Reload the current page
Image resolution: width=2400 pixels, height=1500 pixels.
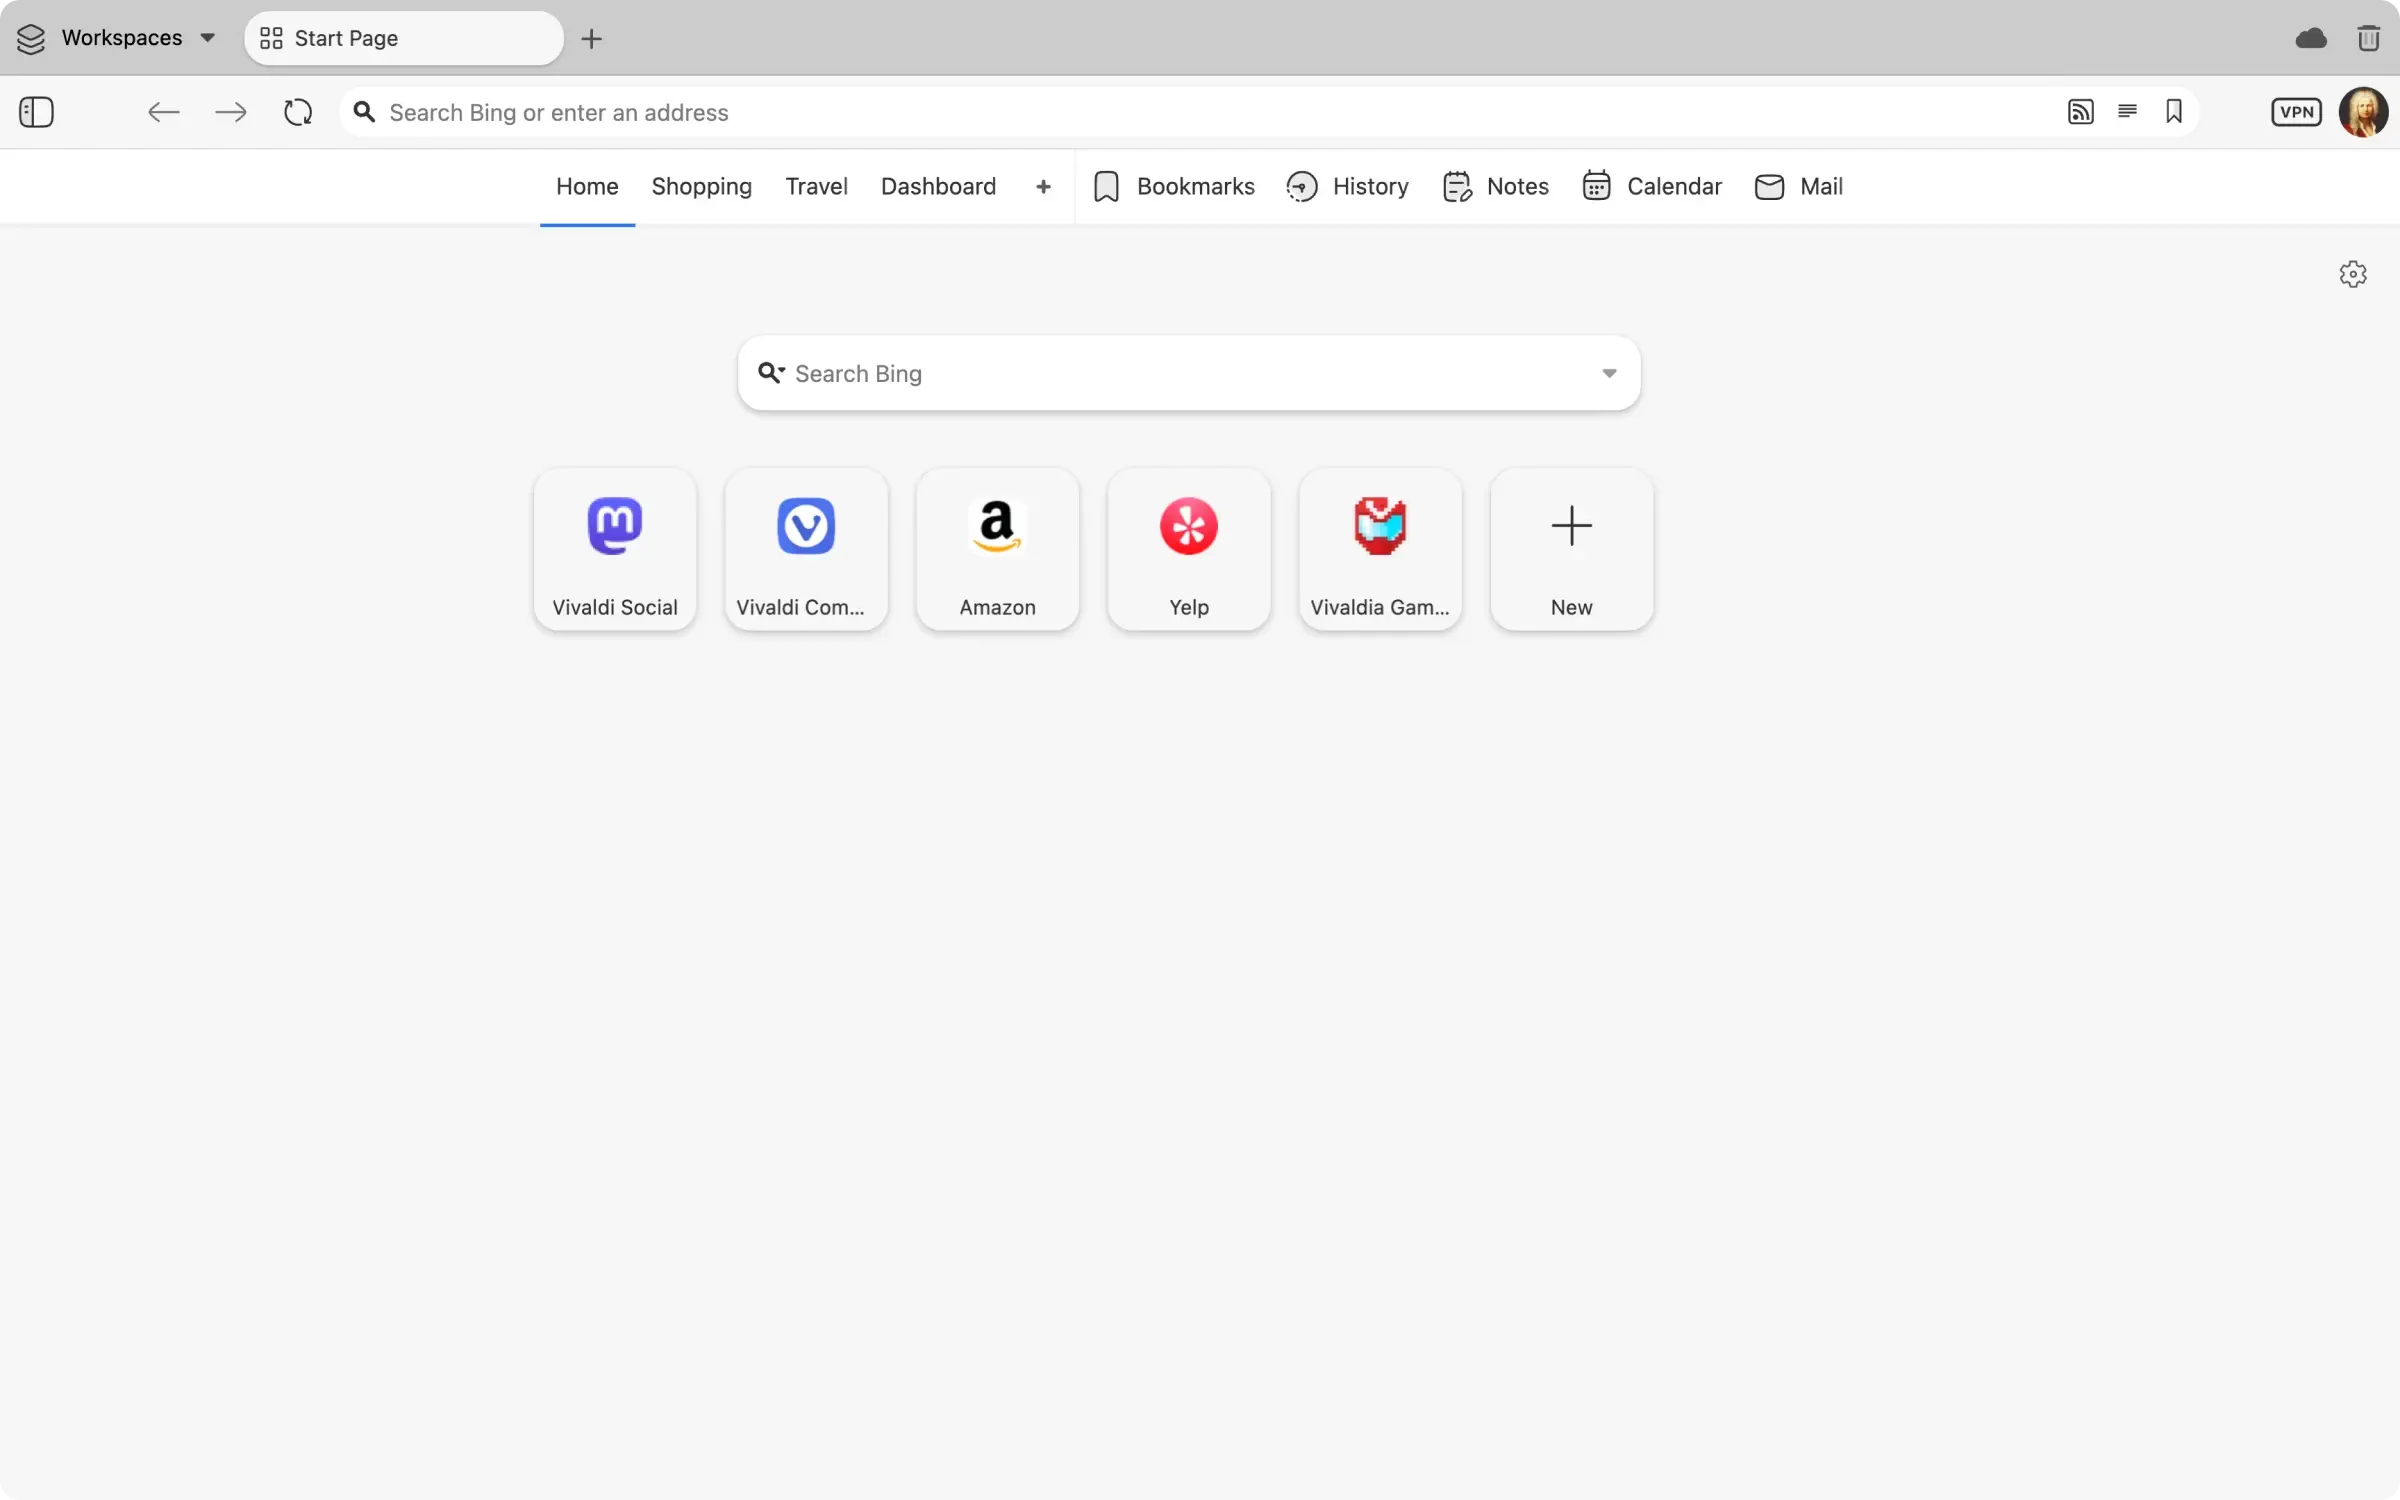pyautogui.click(x=297, y=112)
